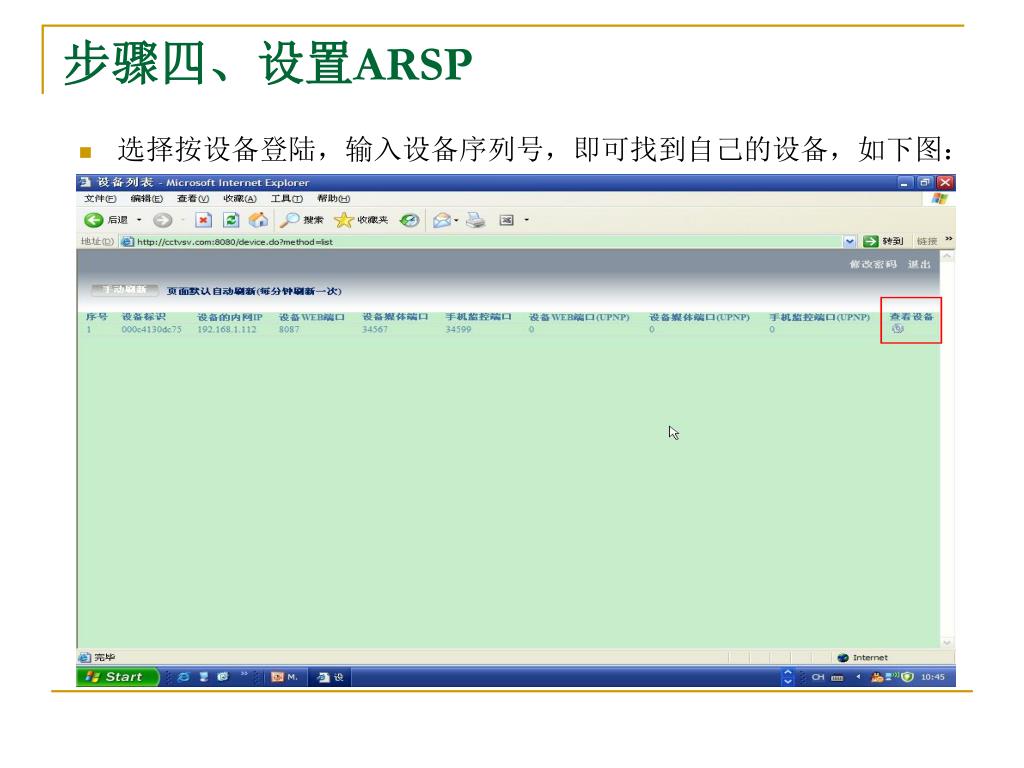Open the 收藏(A) menu
The image size is (1024, 768).
(240, 199)
